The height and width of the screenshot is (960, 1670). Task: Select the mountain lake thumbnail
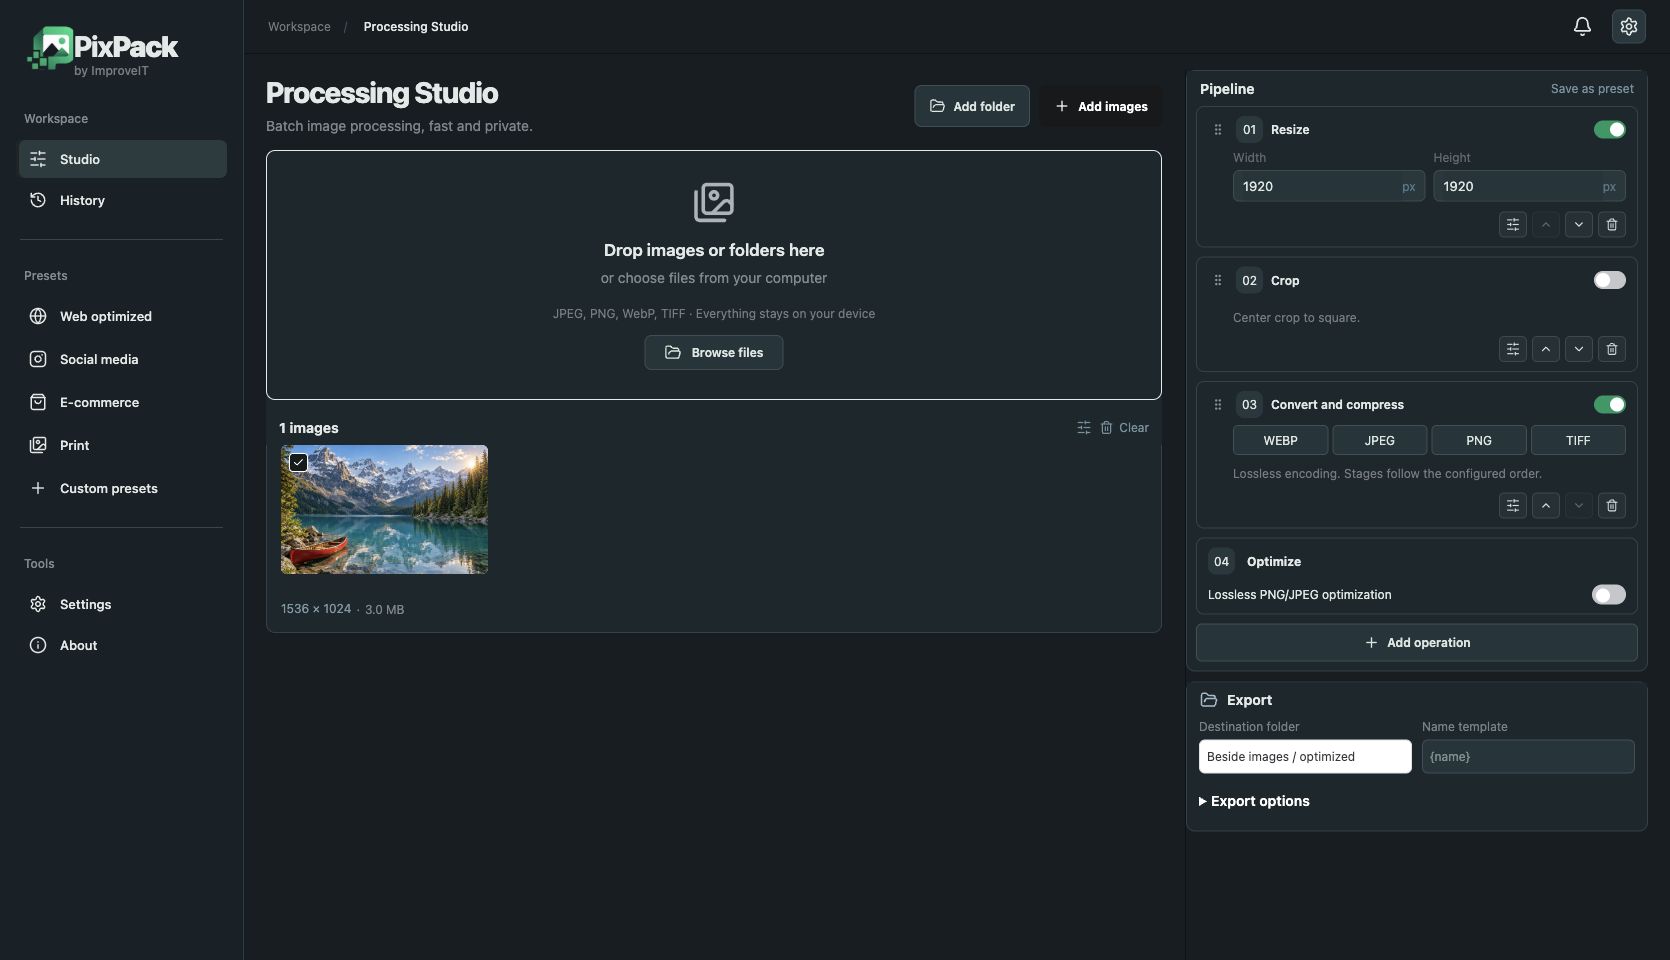pos(385,510)
